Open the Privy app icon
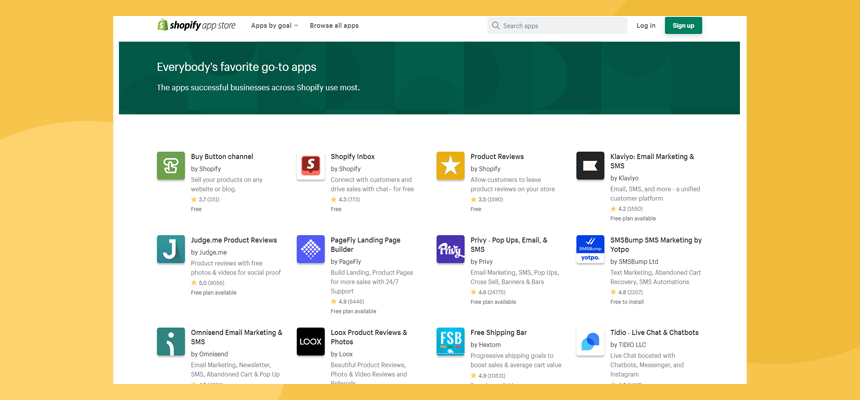This screenshot has height=400, width=860. (x=450, y=249)
